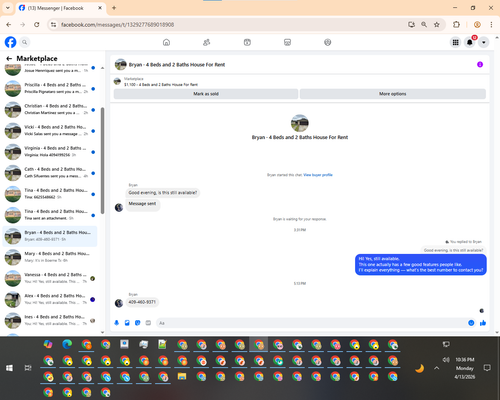Click Bryan's phone number message 409-460-9371
The width and height of the screenshot is (500, 400).
pyautogui.click(x=142, y=302)
